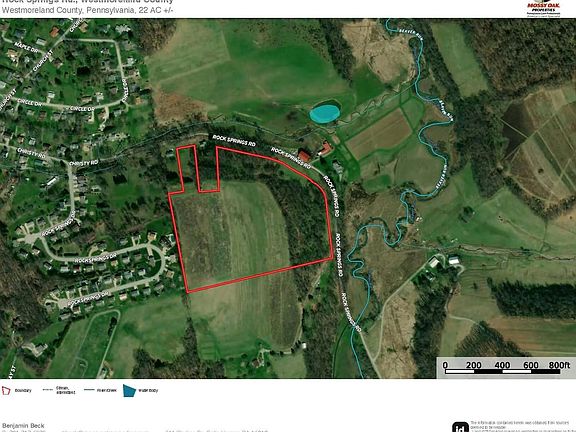Click the River/Creek legend line symbol
The image size is (576, 432).
click(x=89, y=390)
